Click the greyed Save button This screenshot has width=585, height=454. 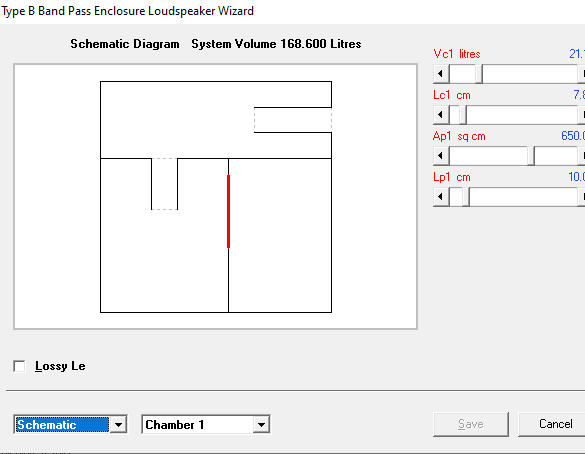471,424
